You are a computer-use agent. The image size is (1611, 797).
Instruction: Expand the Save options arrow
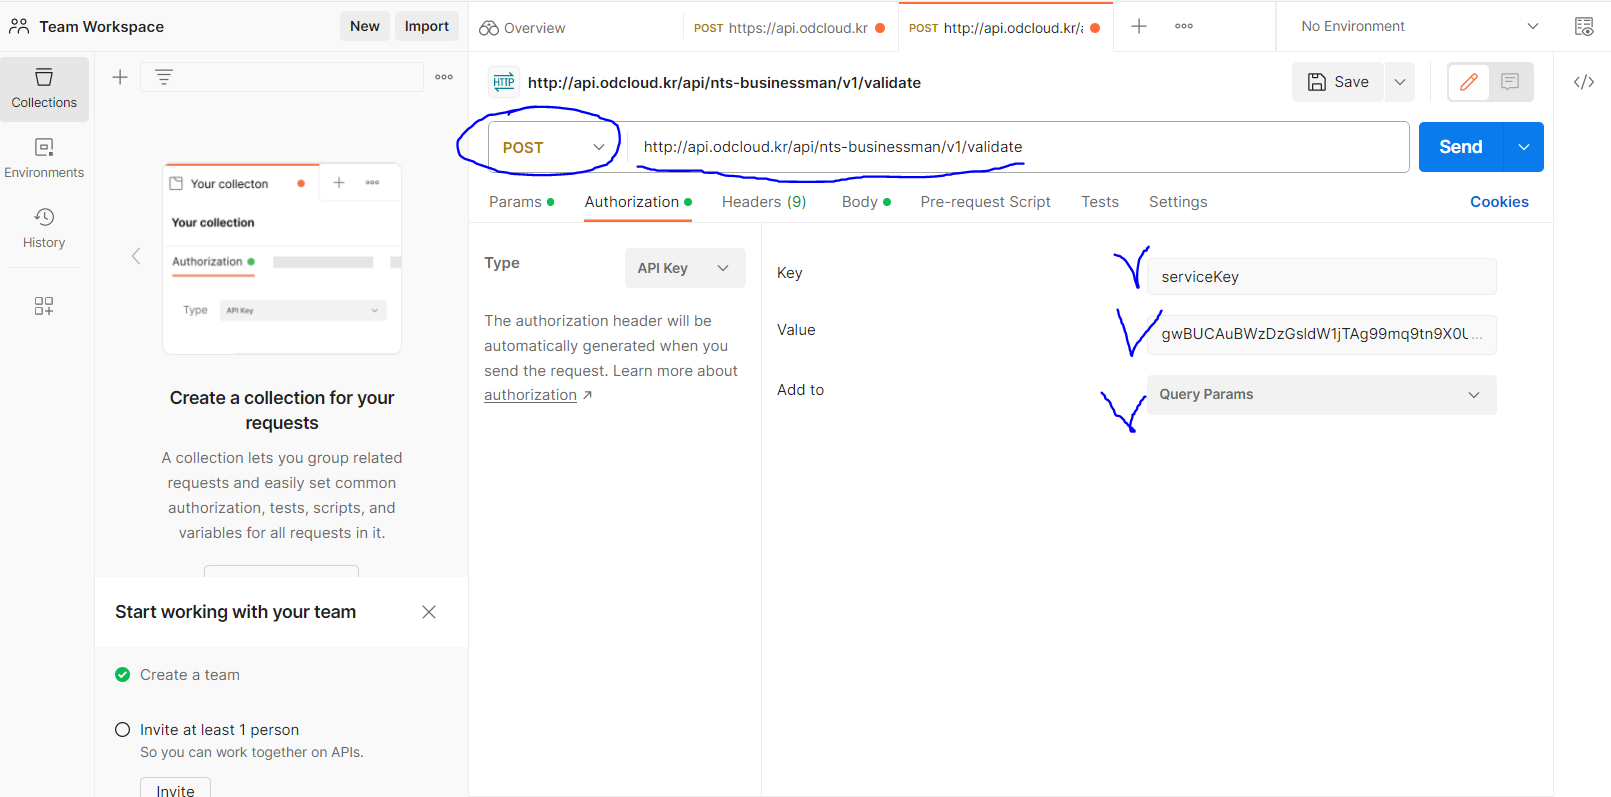(x=1400, y=82)
